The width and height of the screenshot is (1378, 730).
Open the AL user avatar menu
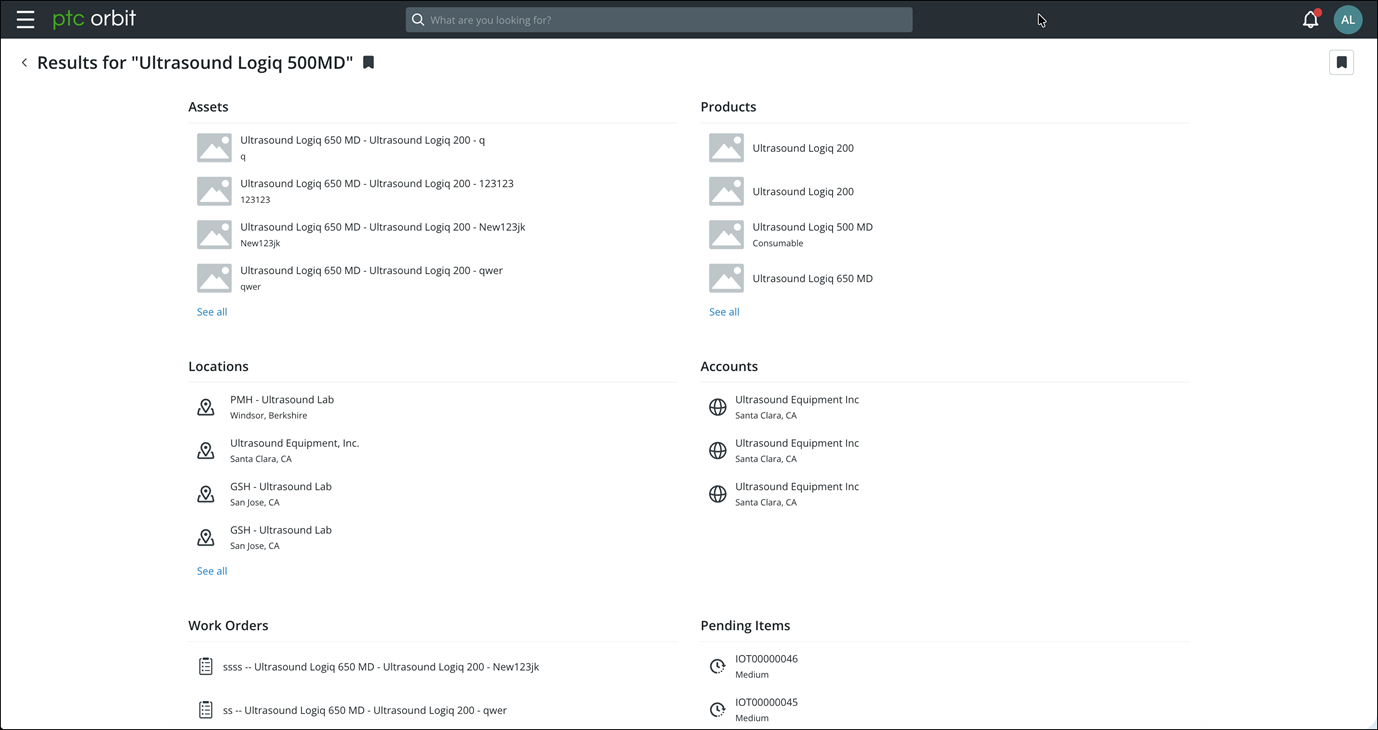(1348, 19)
